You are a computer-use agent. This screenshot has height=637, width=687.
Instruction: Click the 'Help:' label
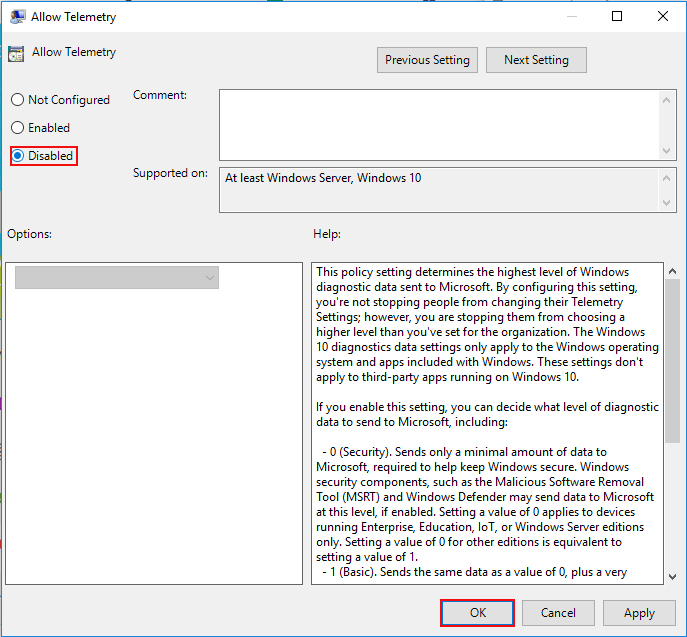tap(327, 234)
